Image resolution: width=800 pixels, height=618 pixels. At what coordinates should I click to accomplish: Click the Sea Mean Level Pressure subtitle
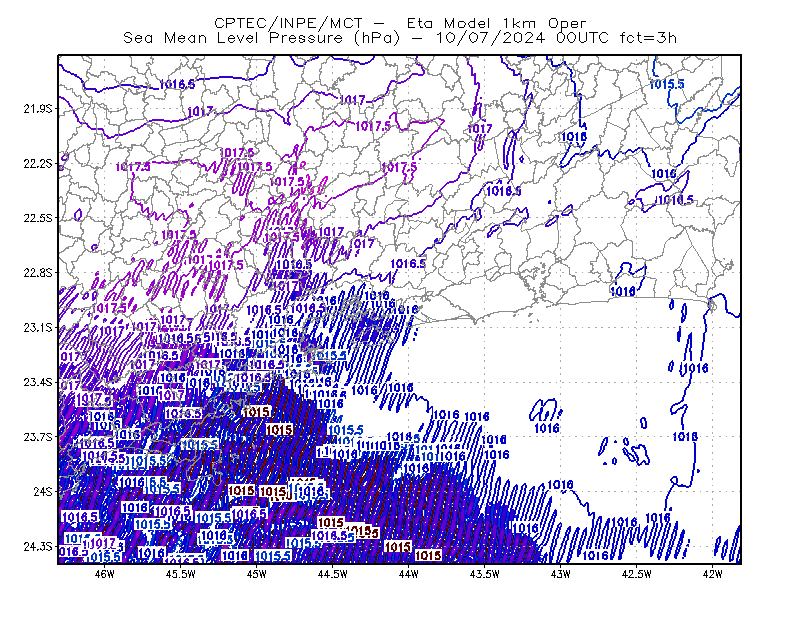[x=400, y=38]
